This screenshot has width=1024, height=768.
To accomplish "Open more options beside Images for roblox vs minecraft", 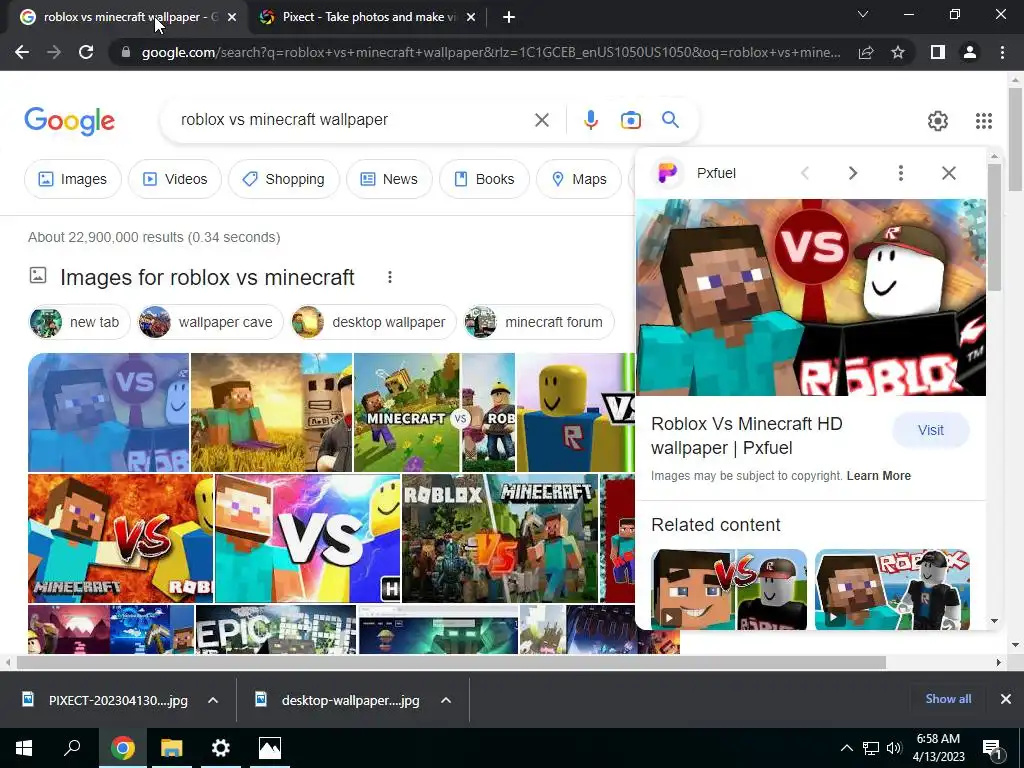I will (x=390, y=278).
